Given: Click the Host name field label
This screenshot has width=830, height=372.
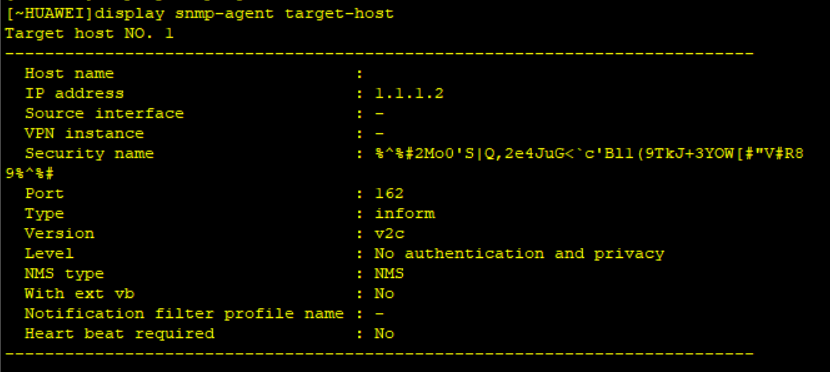Looking at the screenshot, I should tap(69, 74).
